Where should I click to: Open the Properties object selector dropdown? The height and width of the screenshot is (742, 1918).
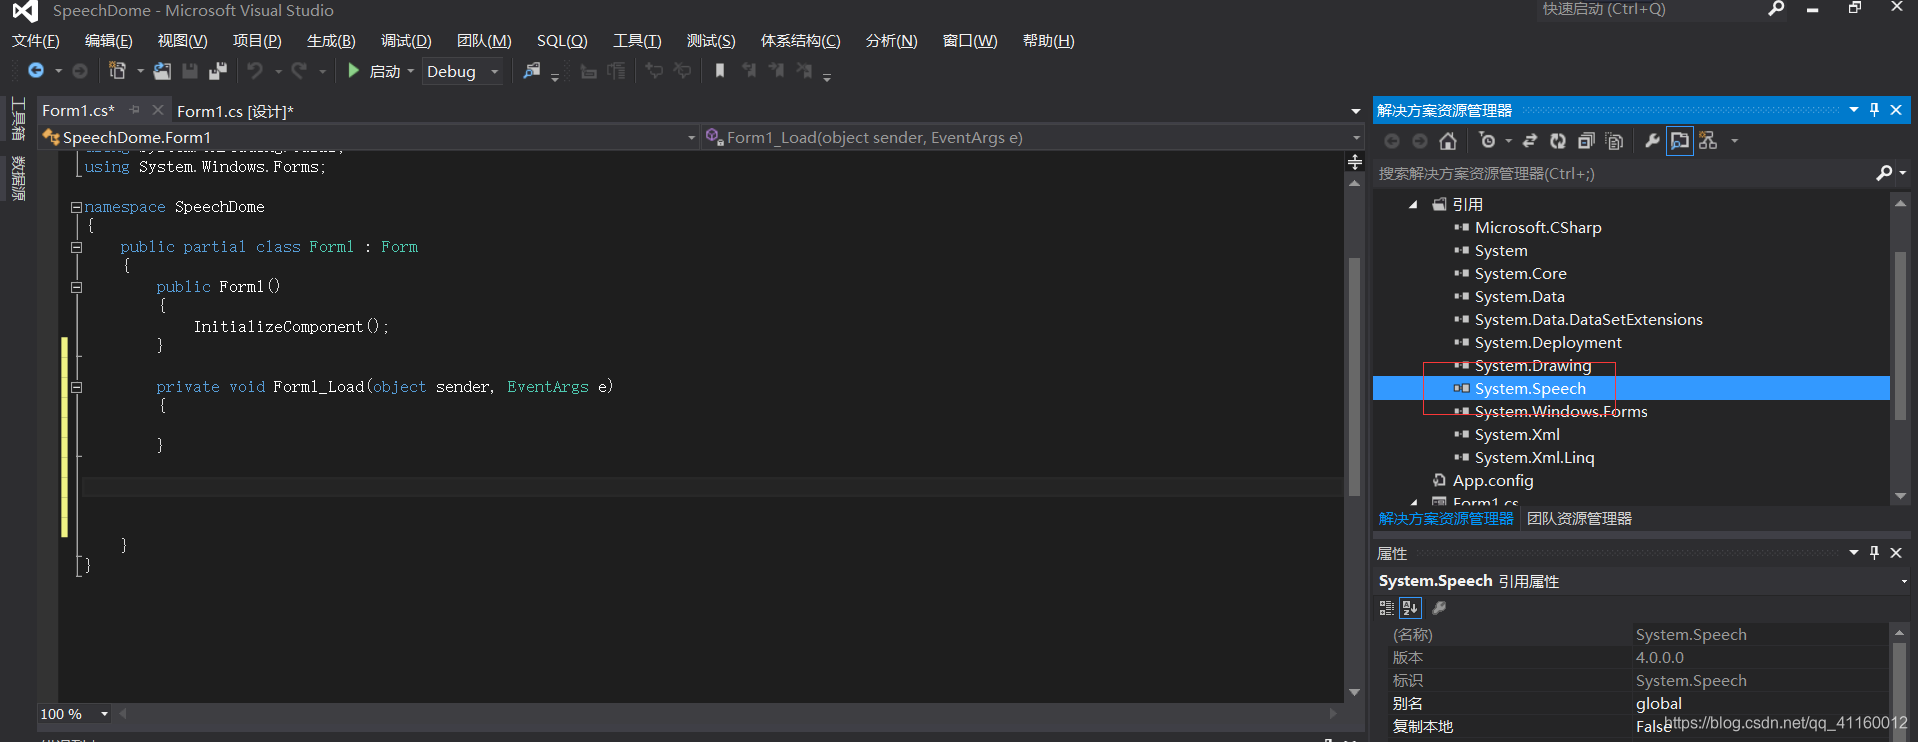click(x=1903, y=581)
